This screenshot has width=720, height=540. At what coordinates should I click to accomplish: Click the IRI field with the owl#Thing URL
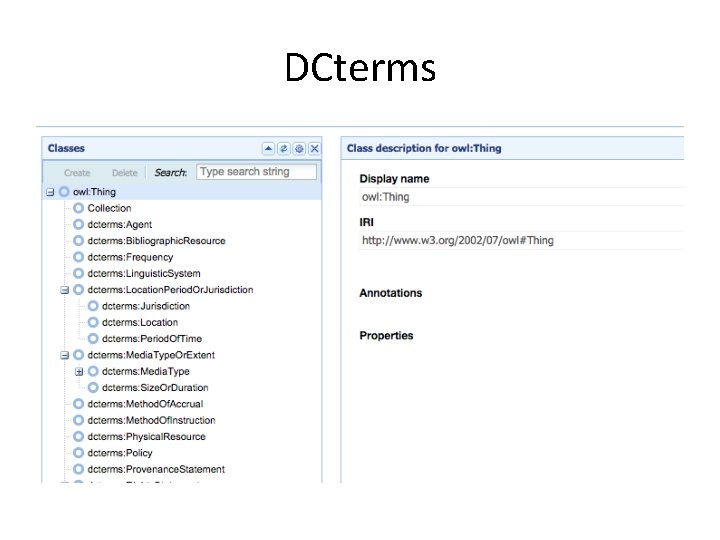pyautogui.click(x=521, y=240)
